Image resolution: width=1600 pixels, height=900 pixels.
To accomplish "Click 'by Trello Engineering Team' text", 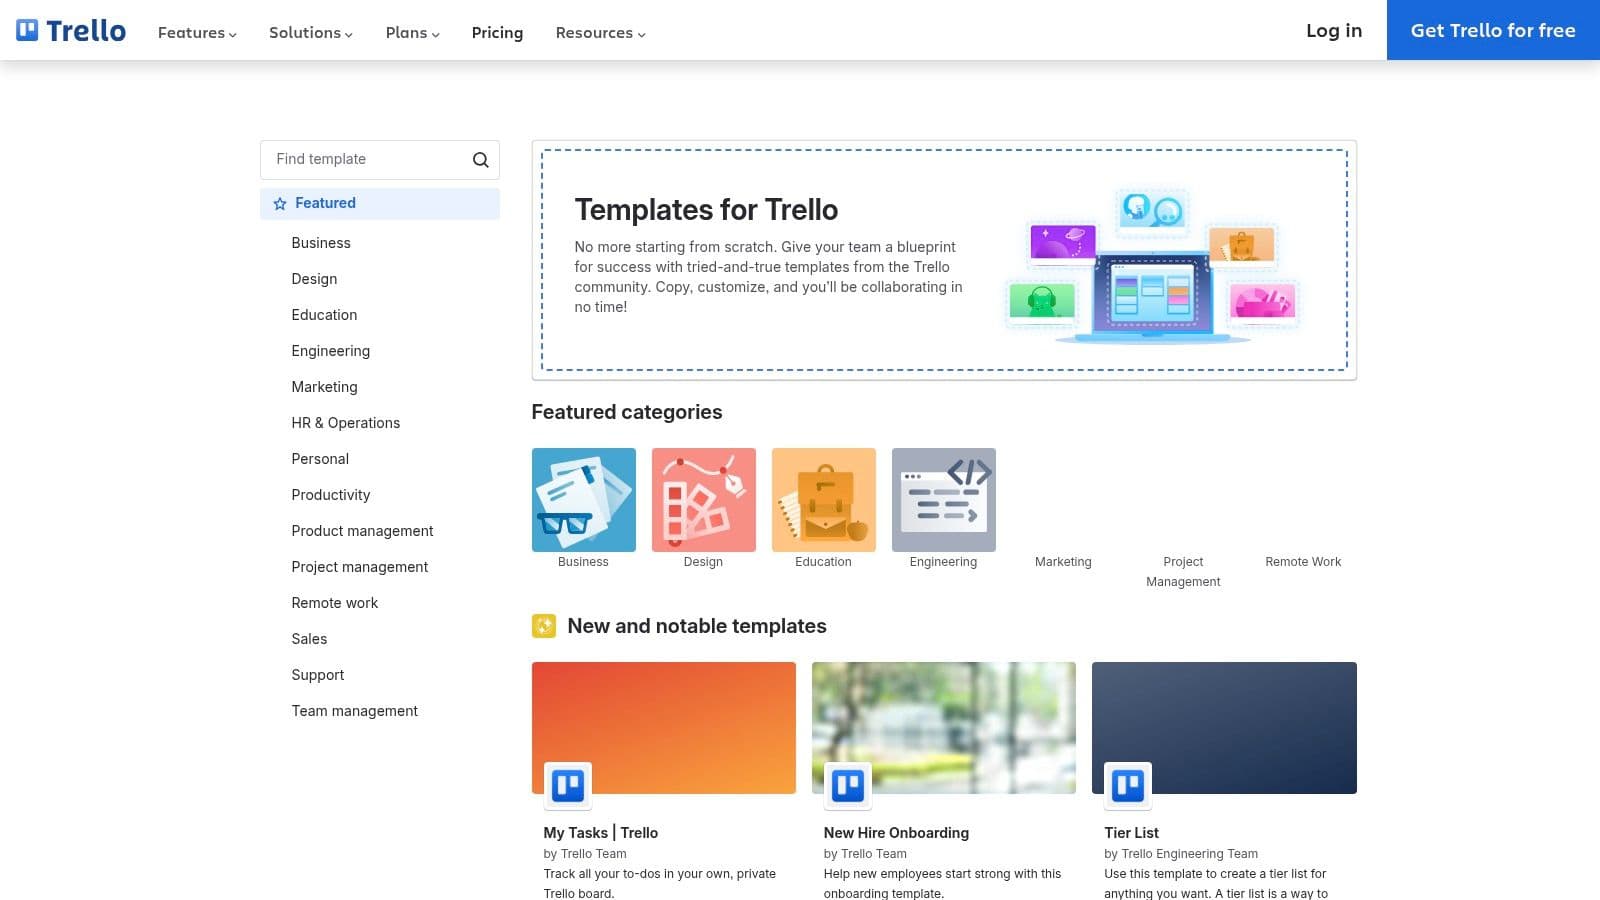I will pos(1181,854).
